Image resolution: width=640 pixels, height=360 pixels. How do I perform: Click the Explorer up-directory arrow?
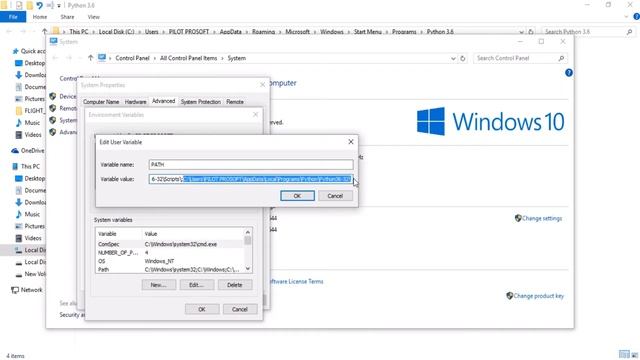click(x=44, y=31)
